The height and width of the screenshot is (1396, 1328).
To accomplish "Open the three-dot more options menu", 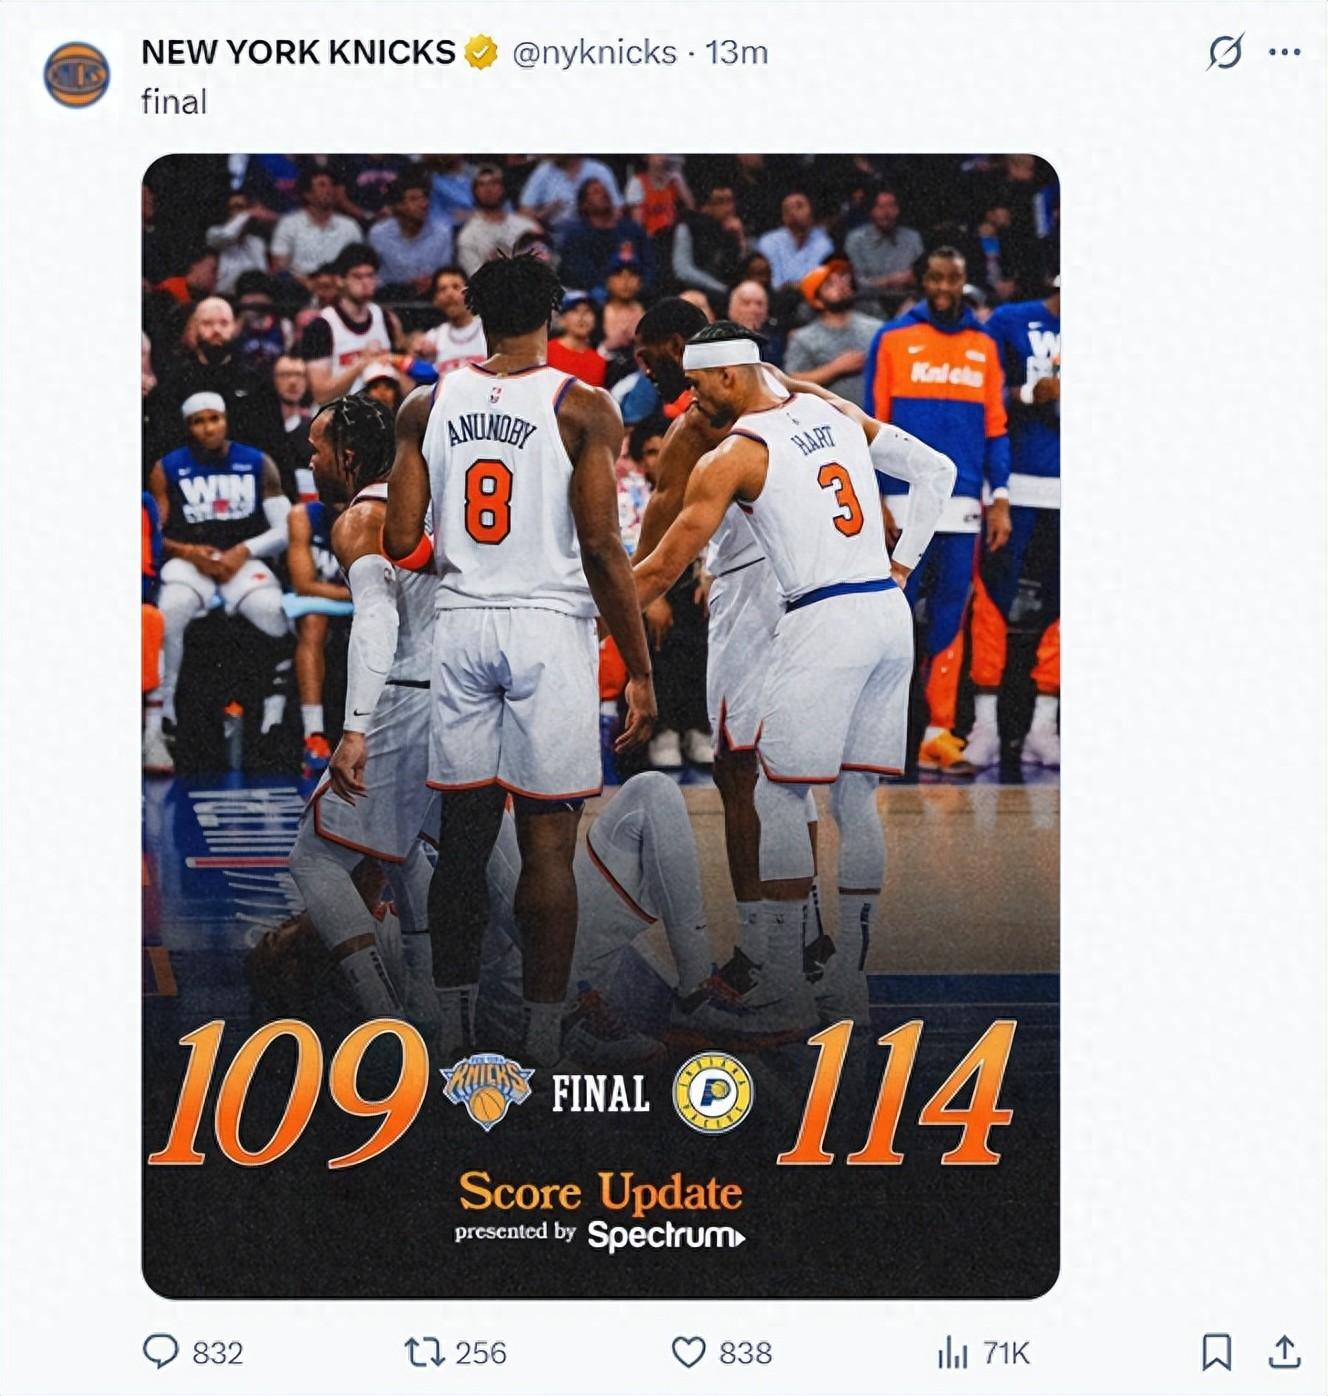I will pyautogui.click(x=1284, y=52).
